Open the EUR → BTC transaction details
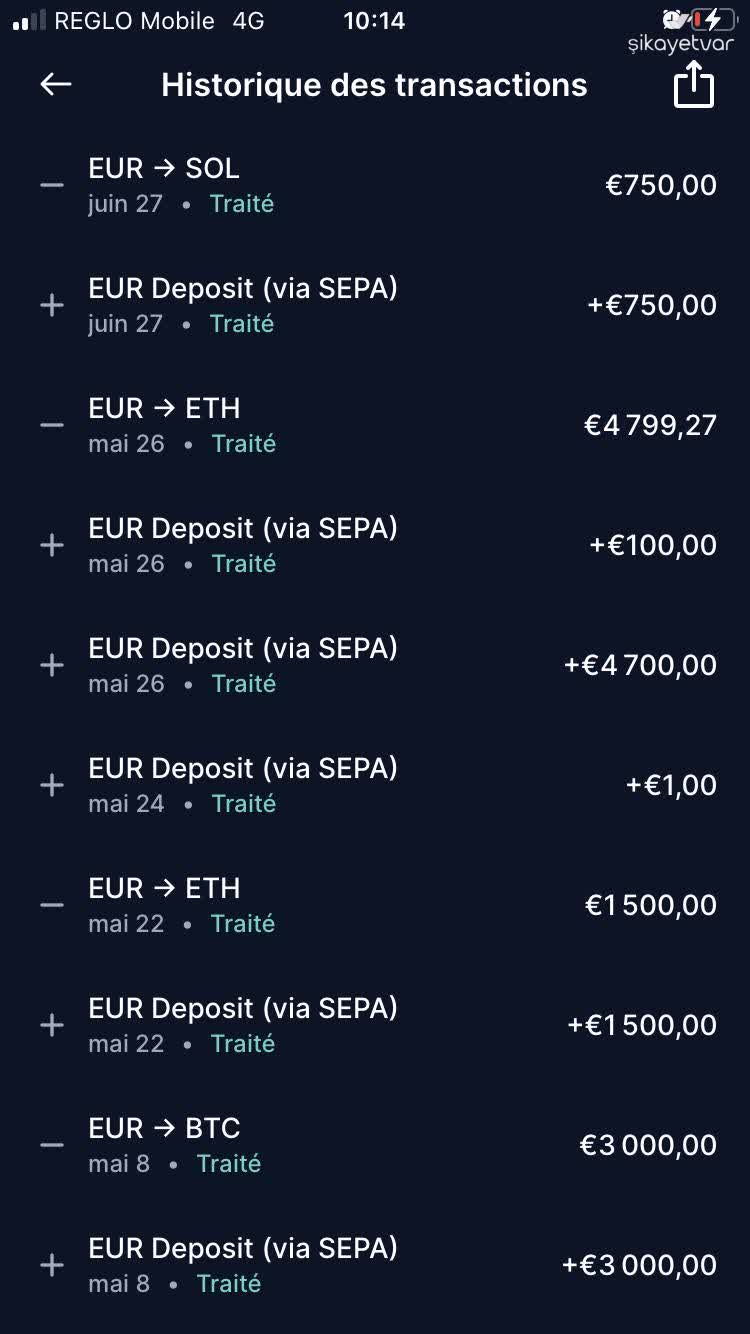The height and width of the screenshot is (1334, 750). pyautogui.click(x=164, y=1129)
